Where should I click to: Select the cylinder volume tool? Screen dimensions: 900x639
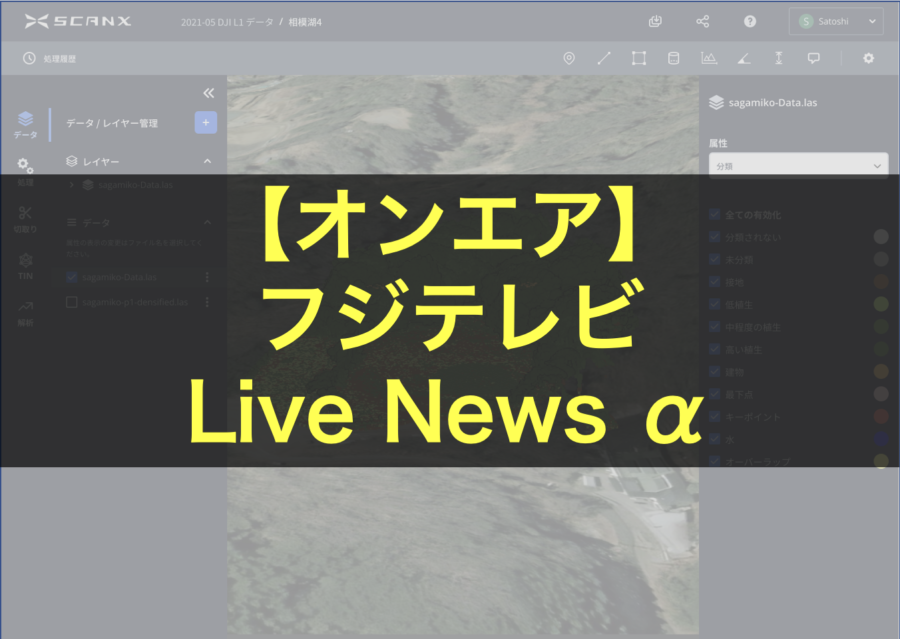(673, 58)
